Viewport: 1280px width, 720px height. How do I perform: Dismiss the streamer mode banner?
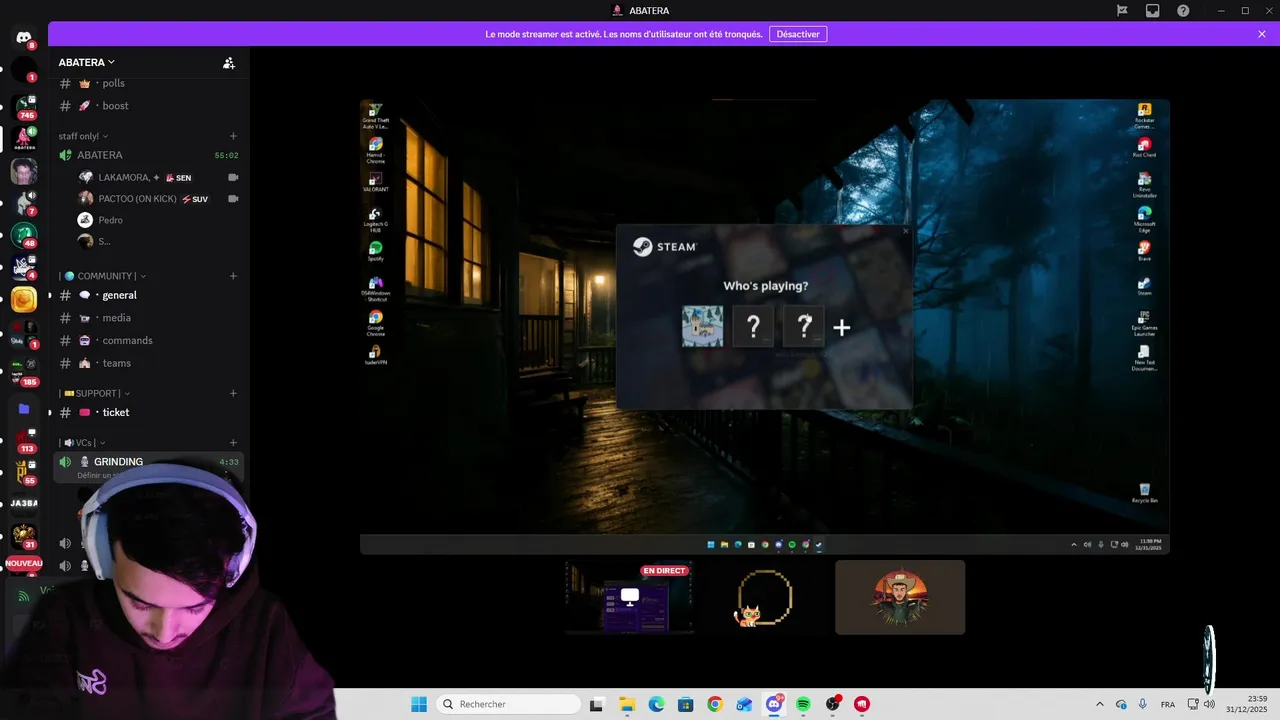coord(1262,34)
